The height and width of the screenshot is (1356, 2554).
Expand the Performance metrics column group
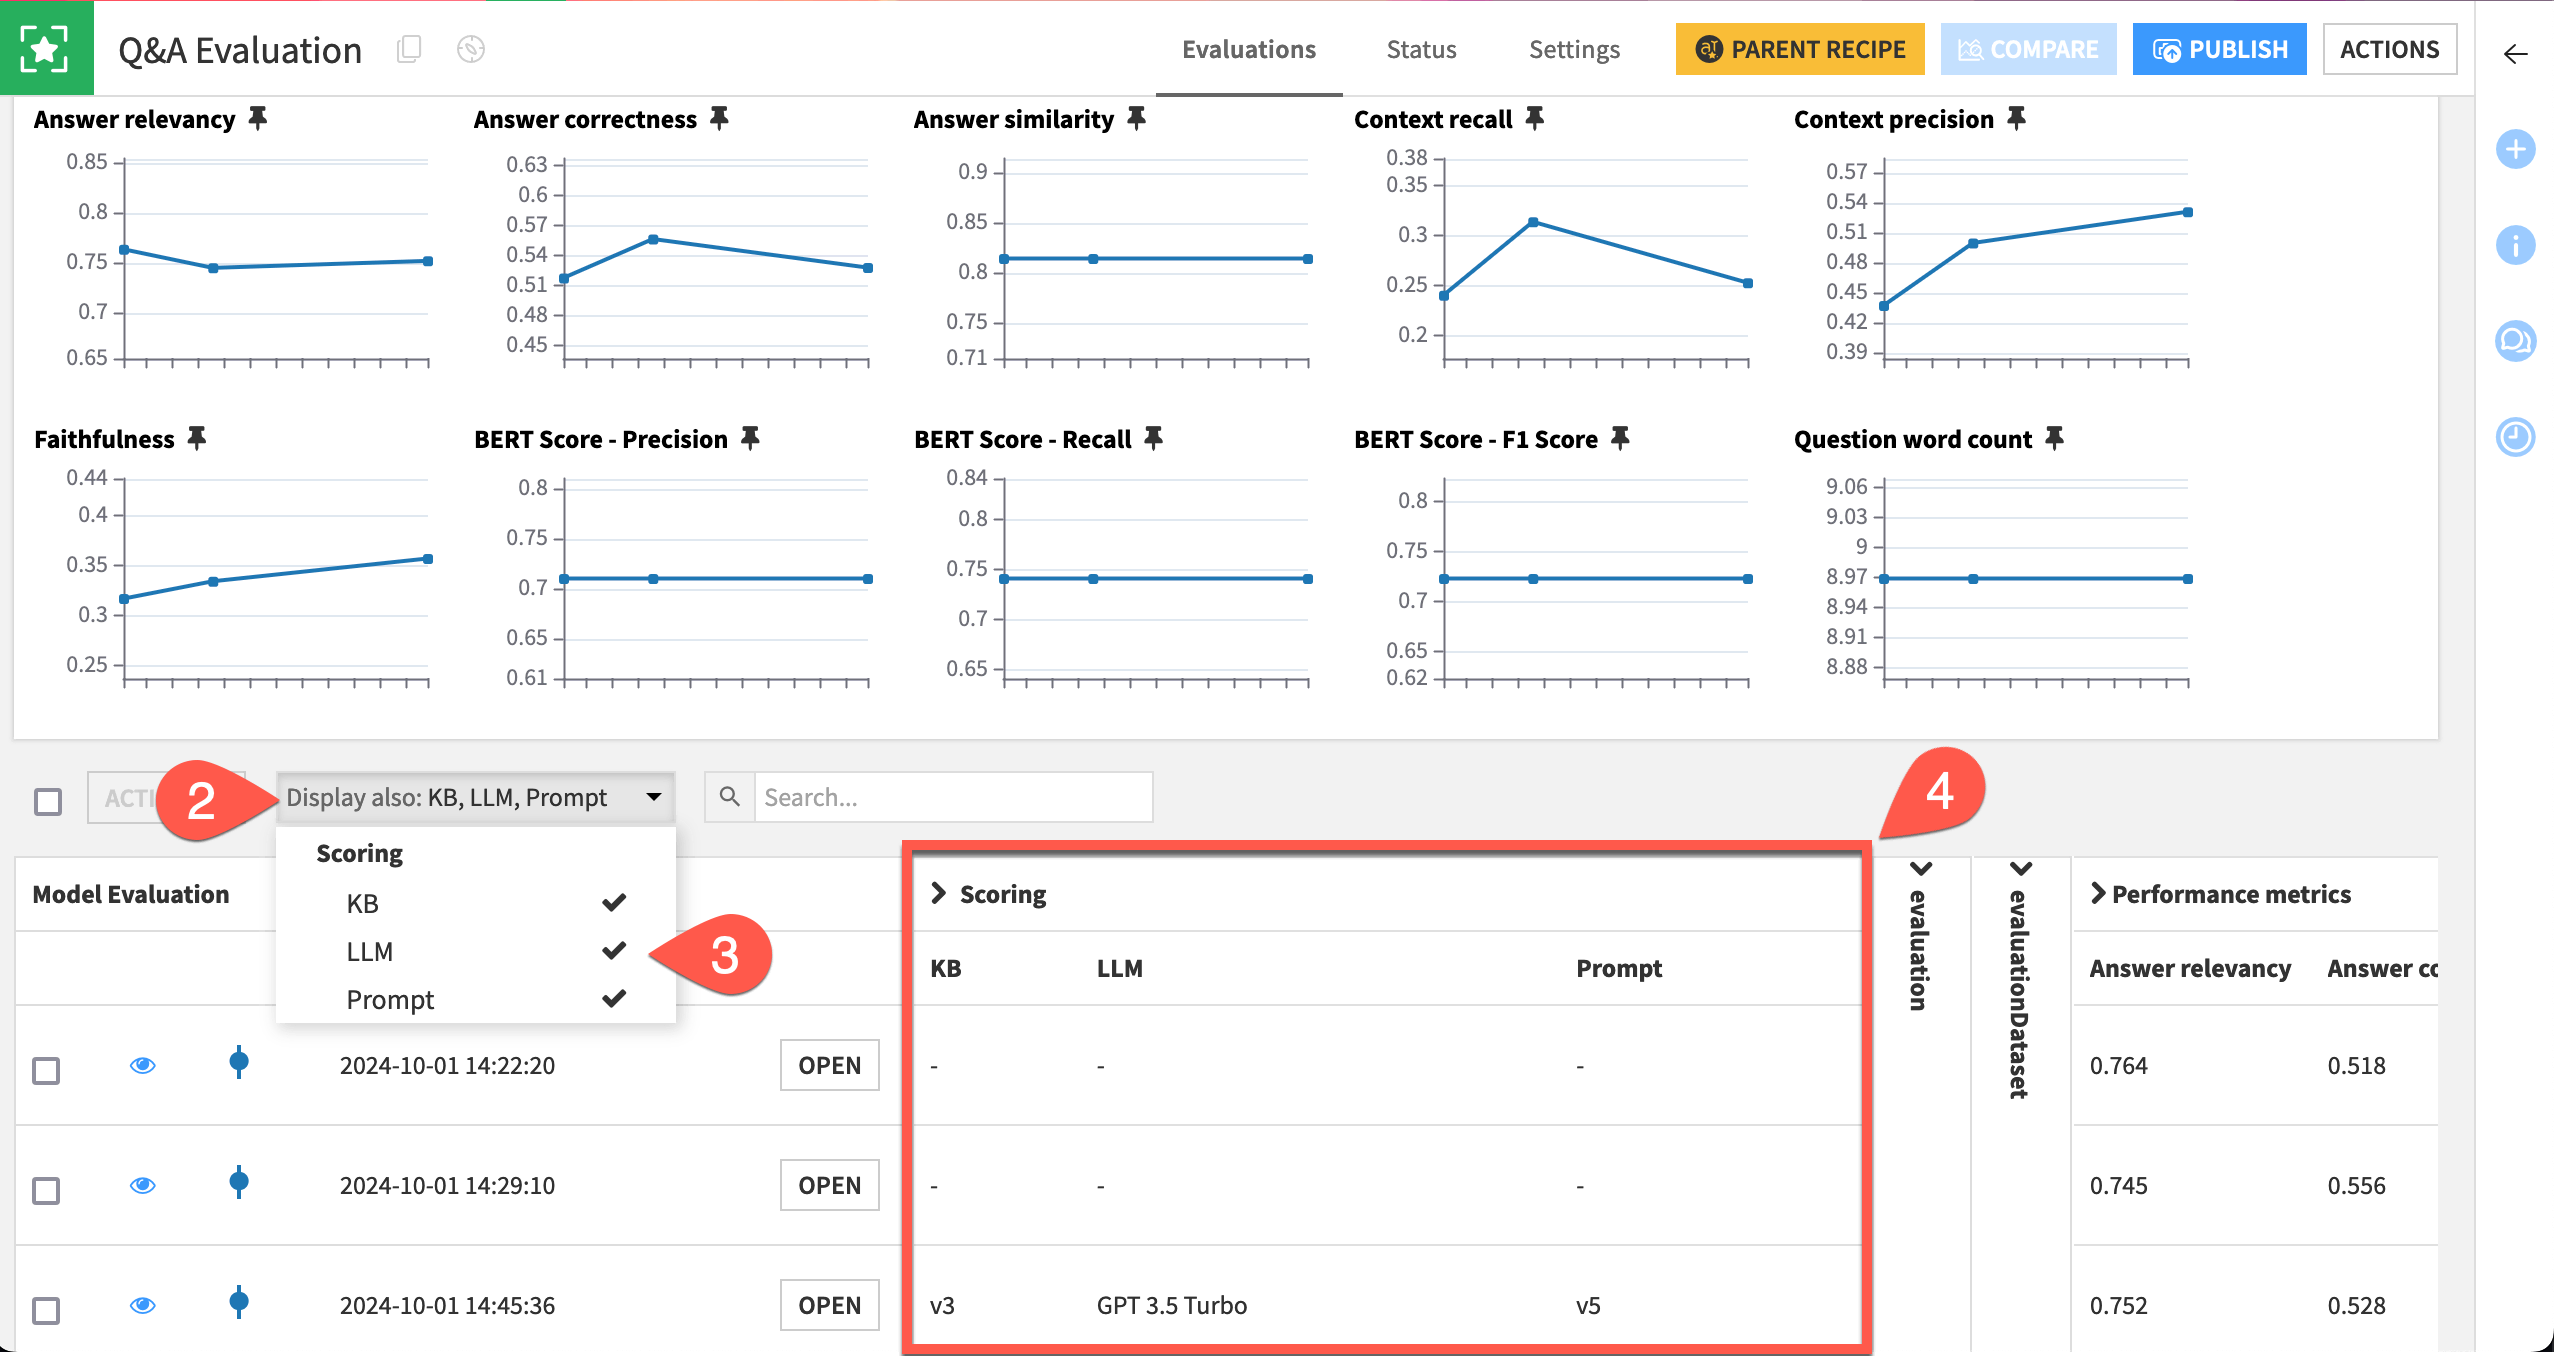coord(2098,893)
